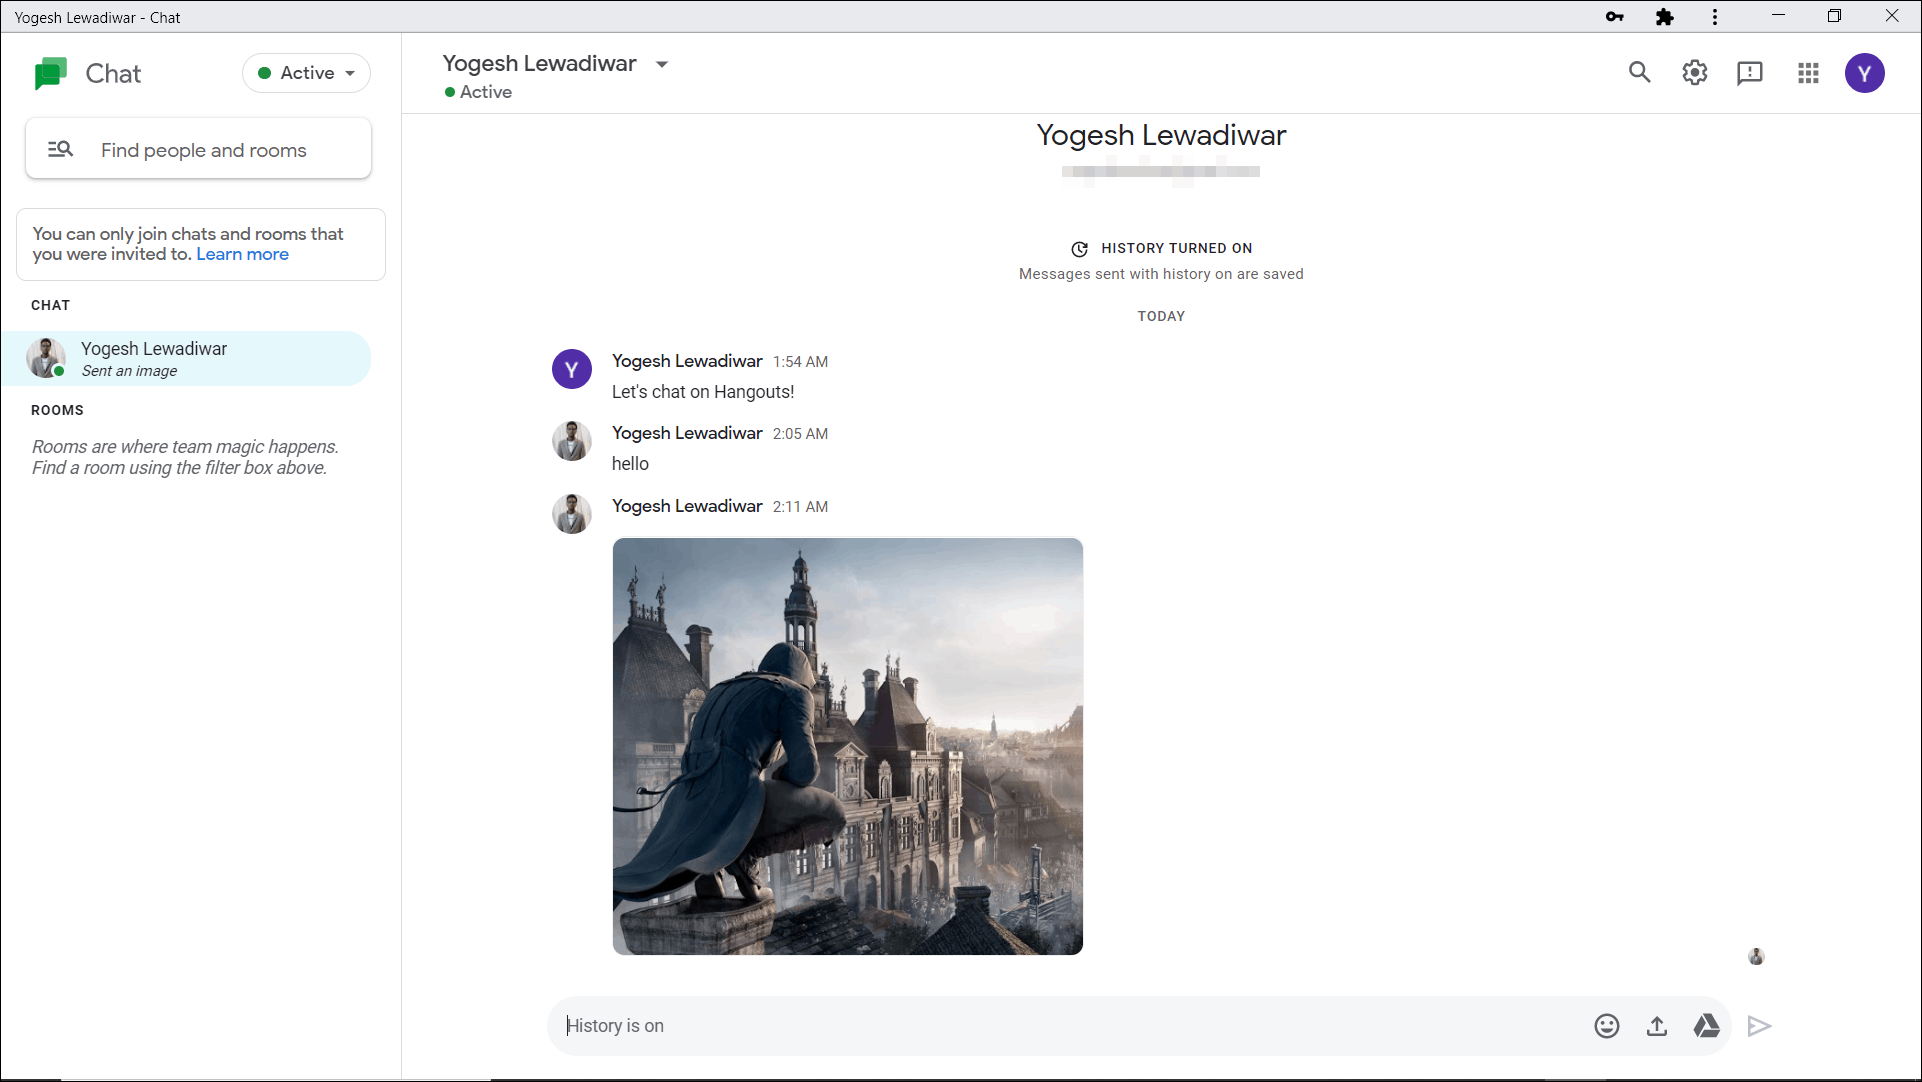Click the search magnifier icon in header

[1639, 72]
